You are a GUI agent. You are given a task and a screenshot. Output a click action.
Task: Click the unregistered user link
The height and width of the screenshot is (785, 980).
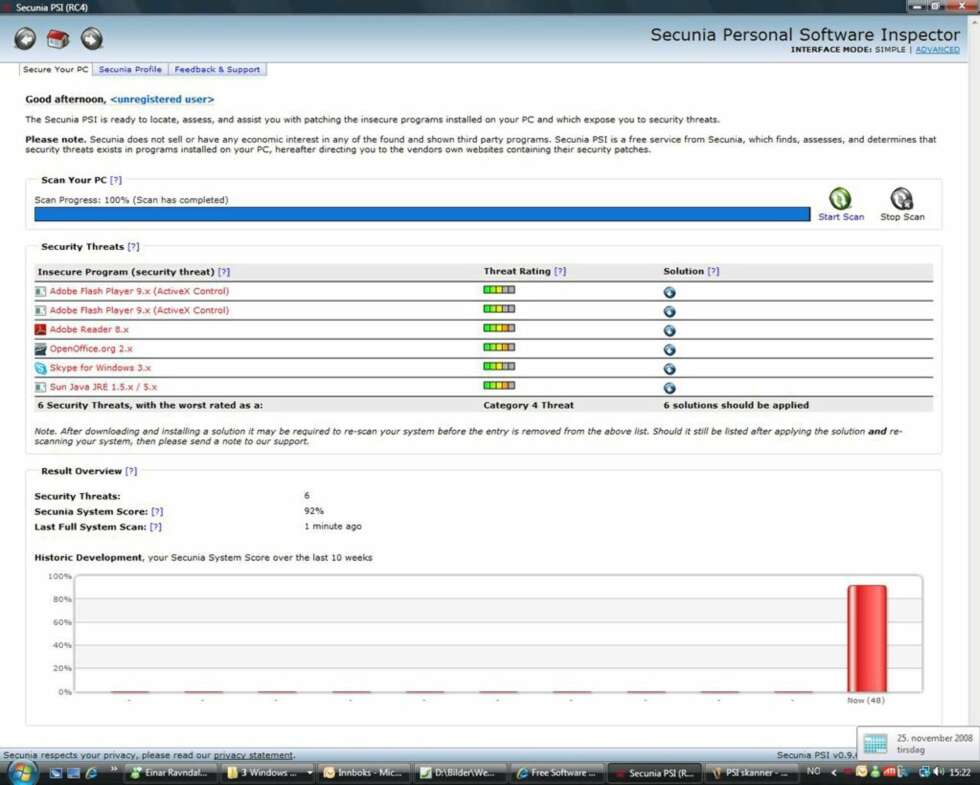[x=162, y=99]
